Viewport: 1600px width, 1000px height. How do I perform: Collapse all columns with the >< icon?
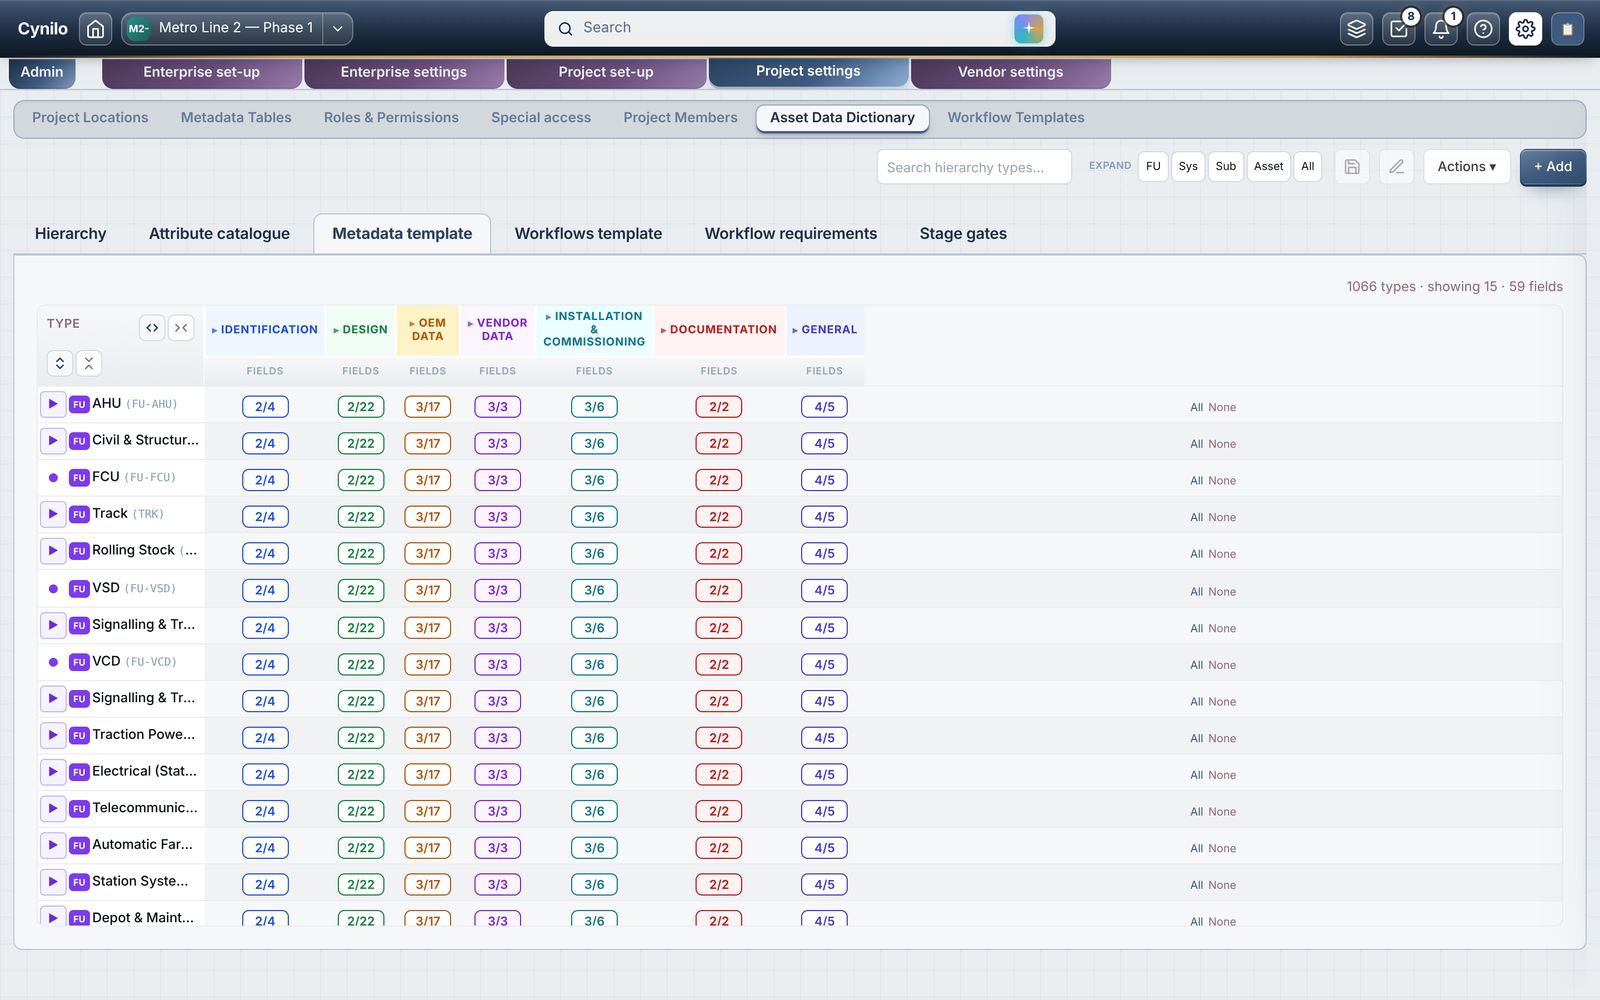(x=181, y=327)
